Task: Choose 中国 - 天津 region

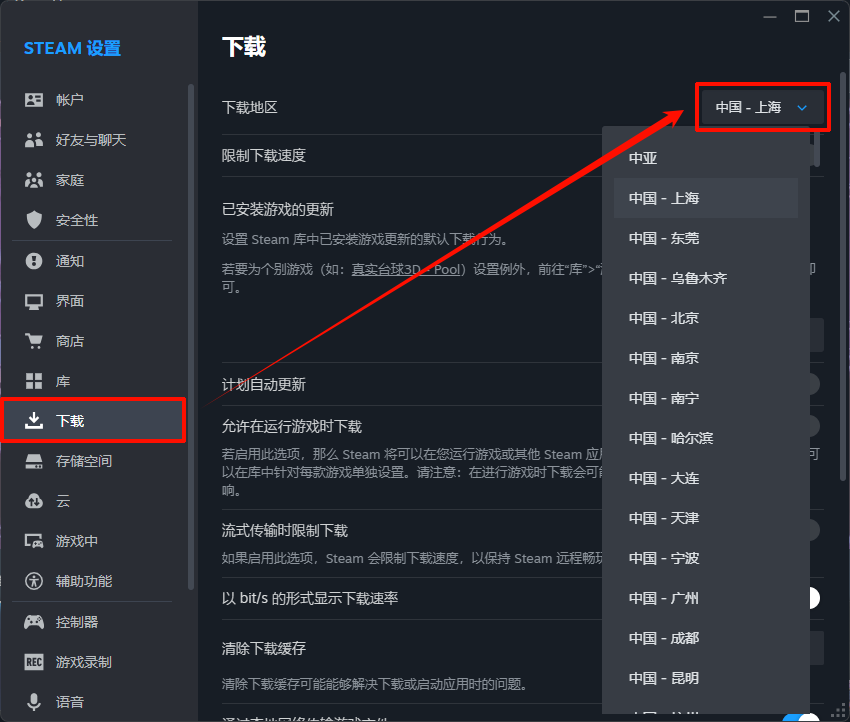Action: (x=705, y=518)
